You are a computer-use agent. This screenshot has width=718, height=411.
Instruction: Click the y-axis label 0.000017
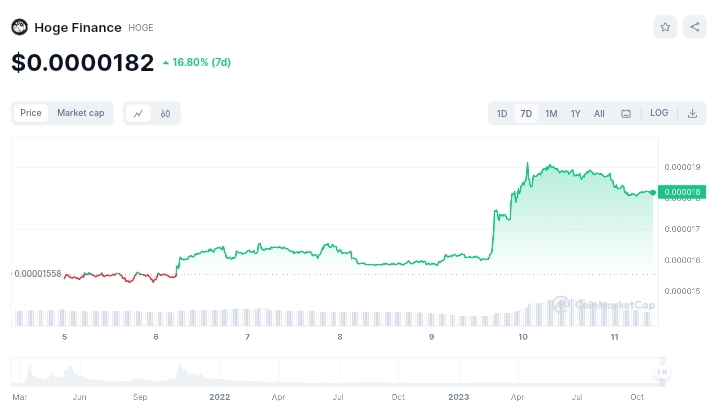coord(682,229)
